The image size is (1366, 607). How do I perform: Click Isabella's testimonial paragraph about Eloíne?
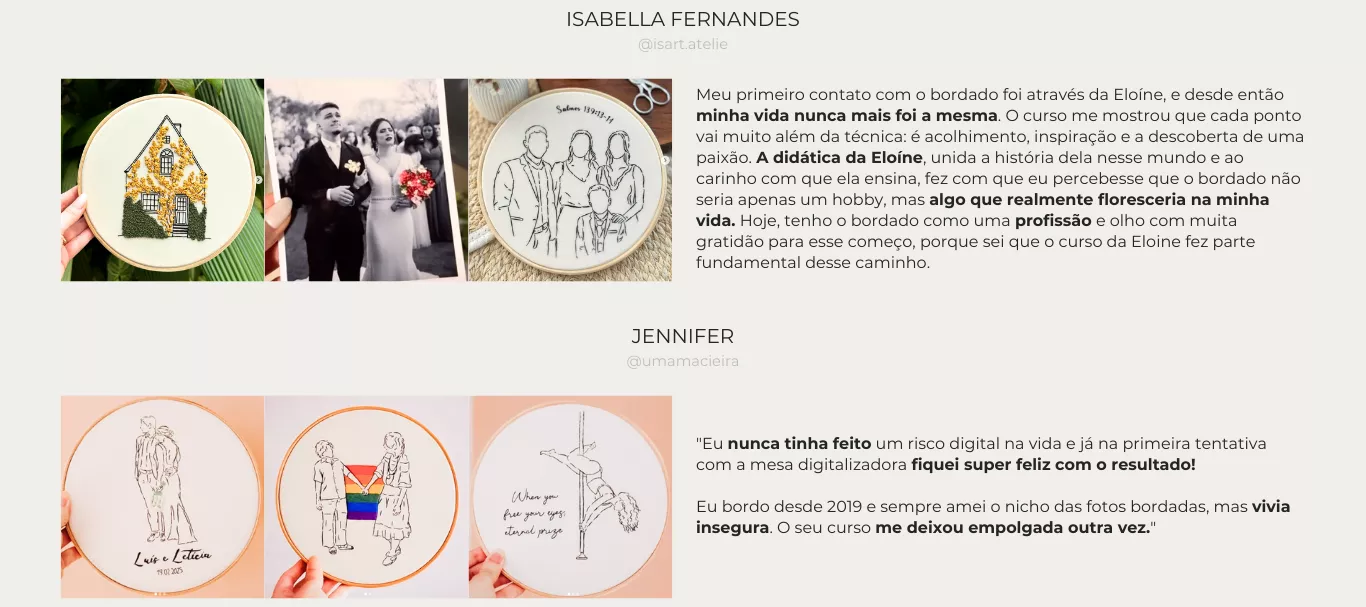pos(1000,179)
